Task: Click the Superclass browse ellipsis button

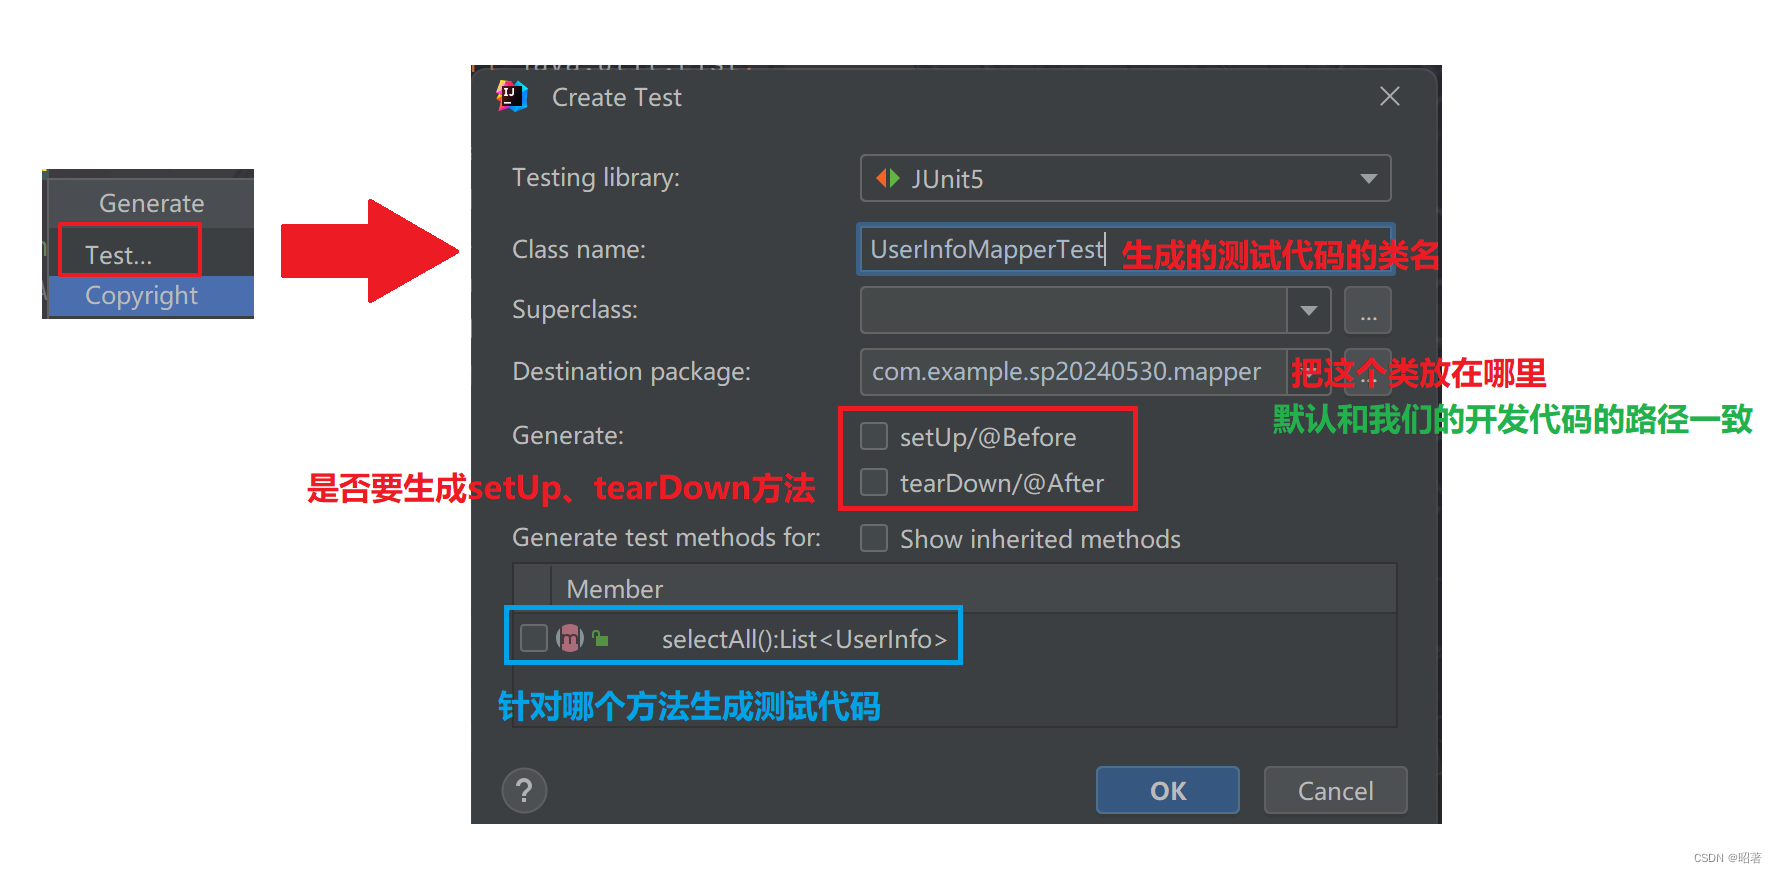Action: coord(1368,310)
